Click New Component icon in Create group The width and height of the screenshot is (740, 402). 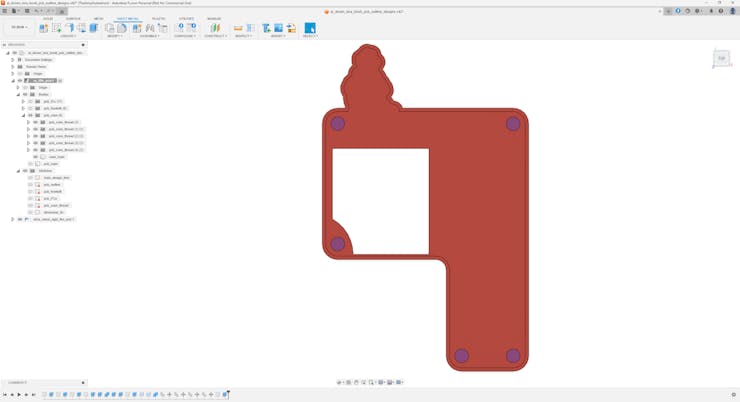(x=43, y=28)
